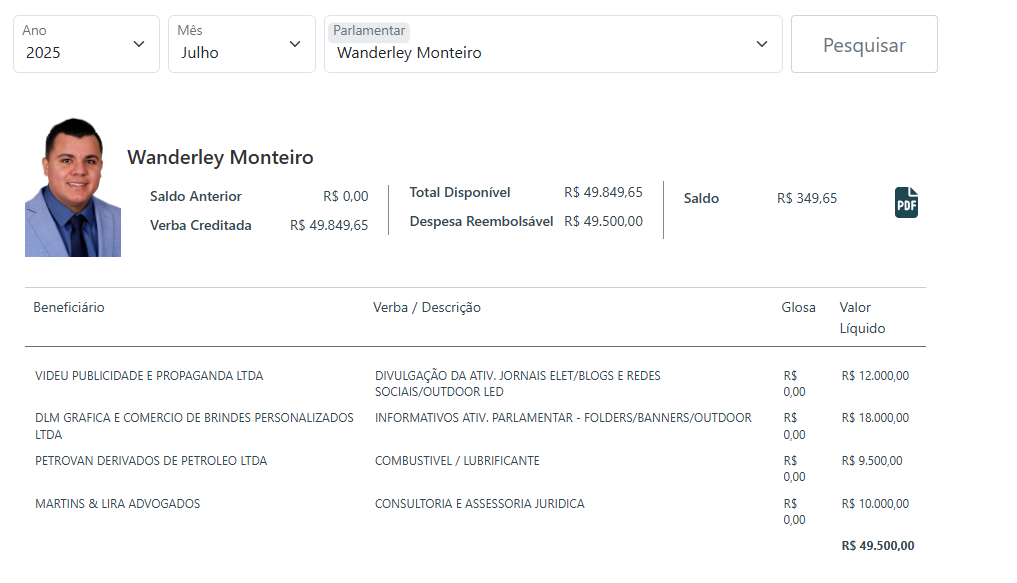Click CONSULTORIA E ASSESSORIA JURIDICA description
The image size is (1017, 583).
479,504
